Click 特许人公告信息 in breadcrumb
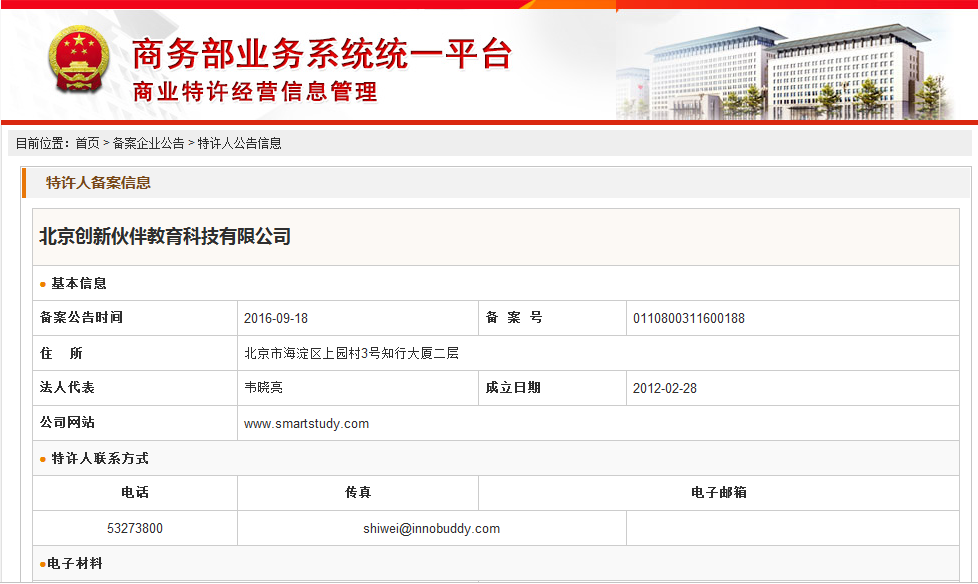The height and width of the screenshot is (584, 978). tap(239, 143)
